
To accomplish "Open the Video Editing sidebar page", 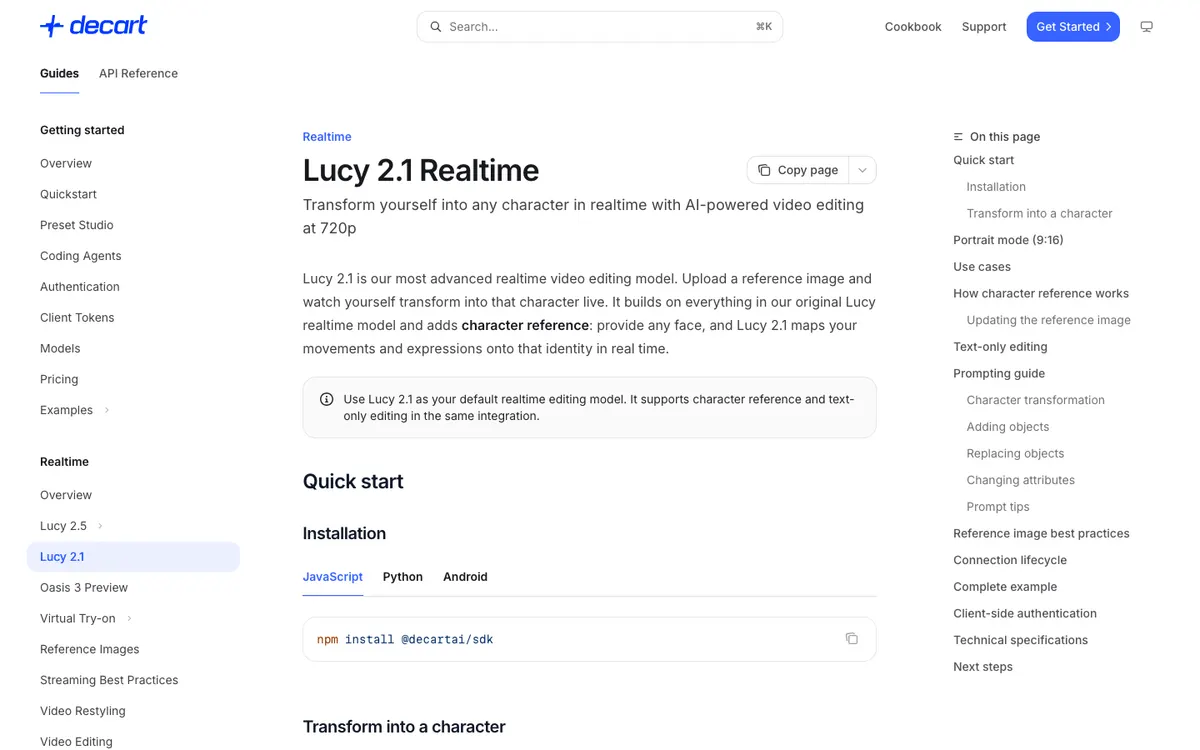I will click(76, 742).
